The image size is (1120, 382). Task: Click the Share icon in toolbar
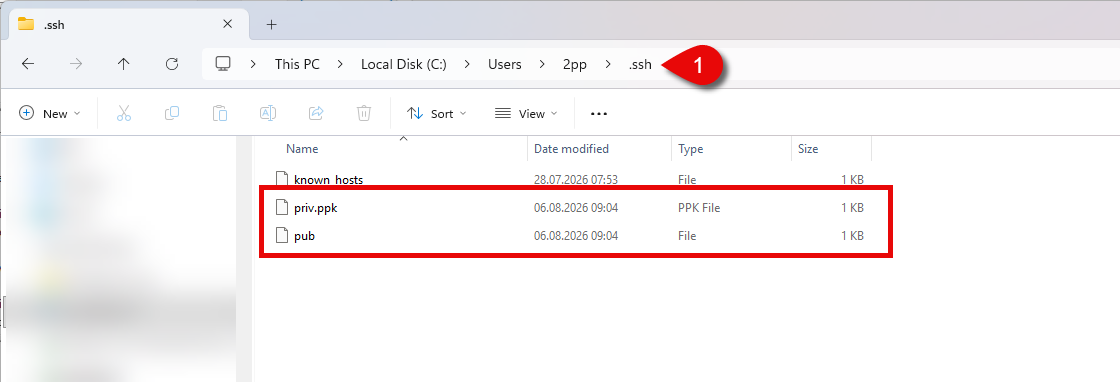tap(316, 113)
